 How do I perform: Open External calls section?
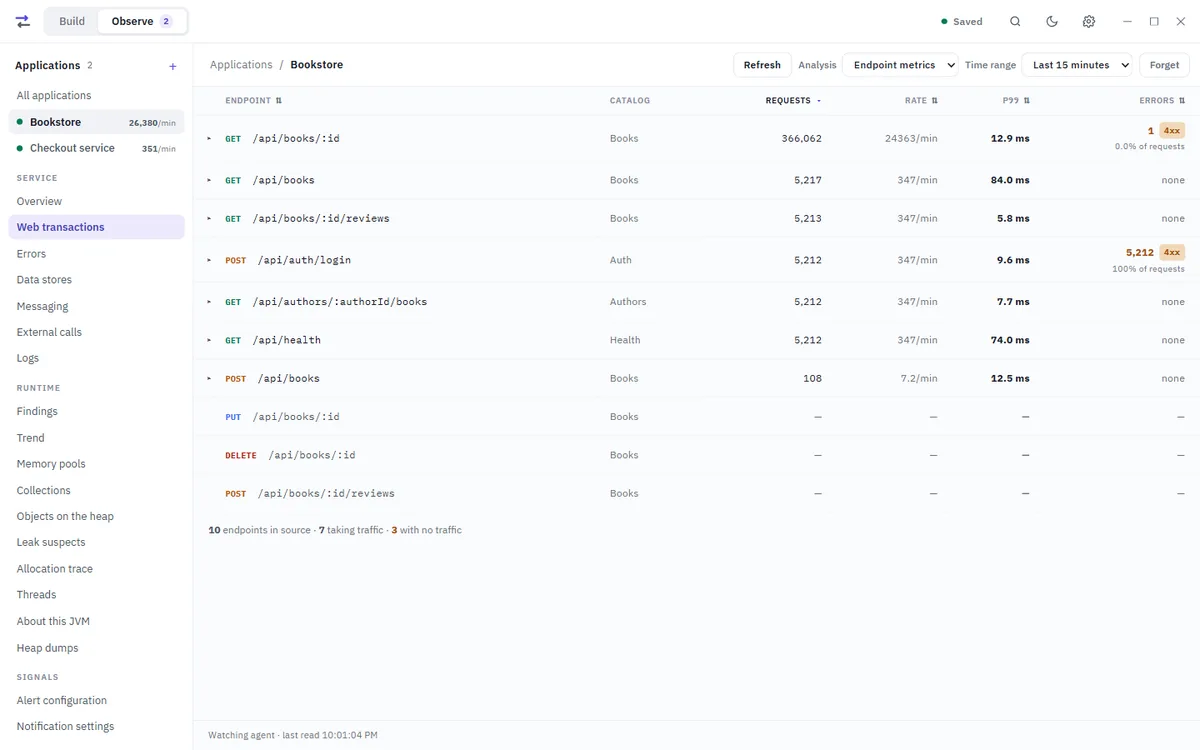96,332
